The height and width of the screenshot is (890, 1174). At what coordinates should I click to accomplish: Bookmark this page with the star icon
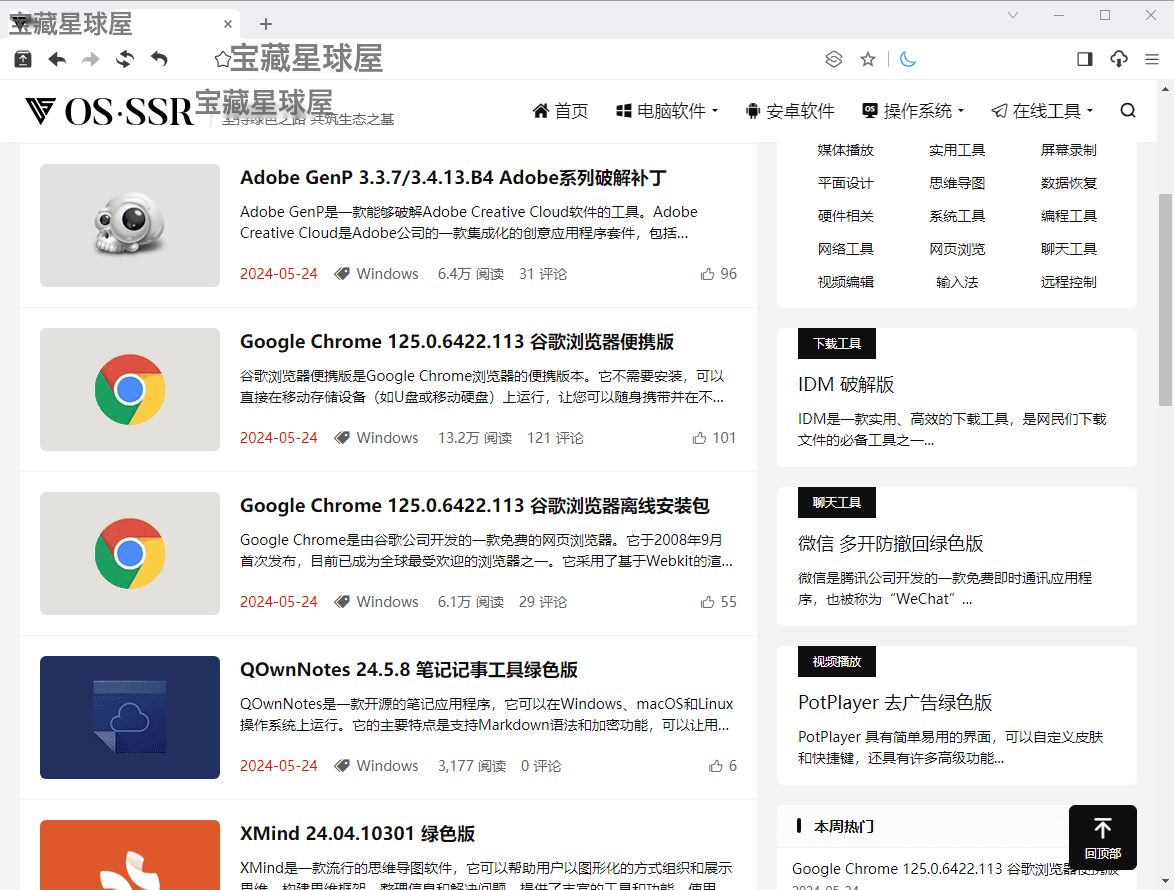pyautogui.click(x=868, y=59)
